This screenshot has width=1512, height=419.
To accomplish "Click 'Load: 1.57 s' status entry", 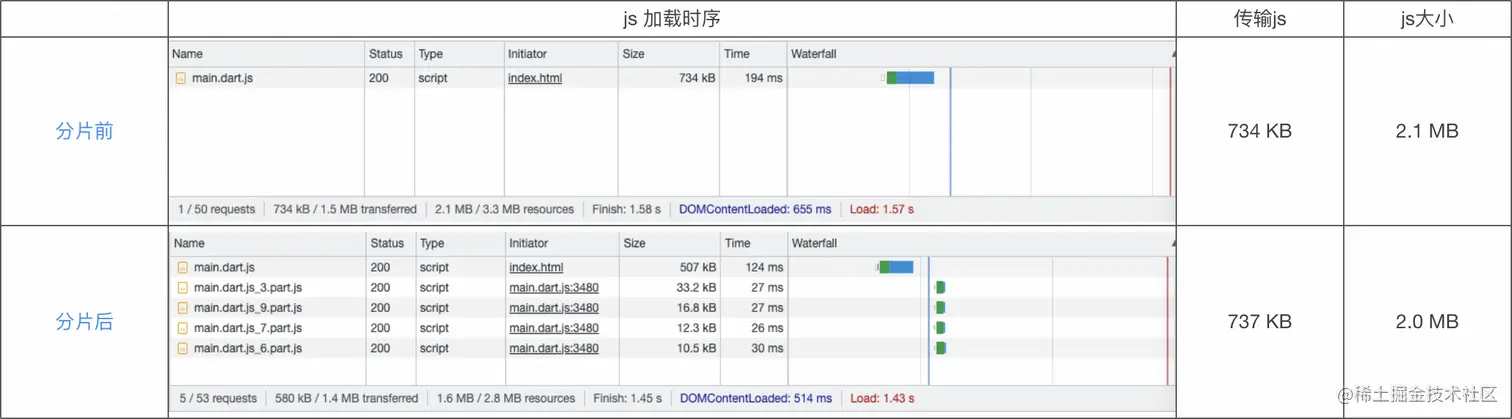I will pos(882,210).
